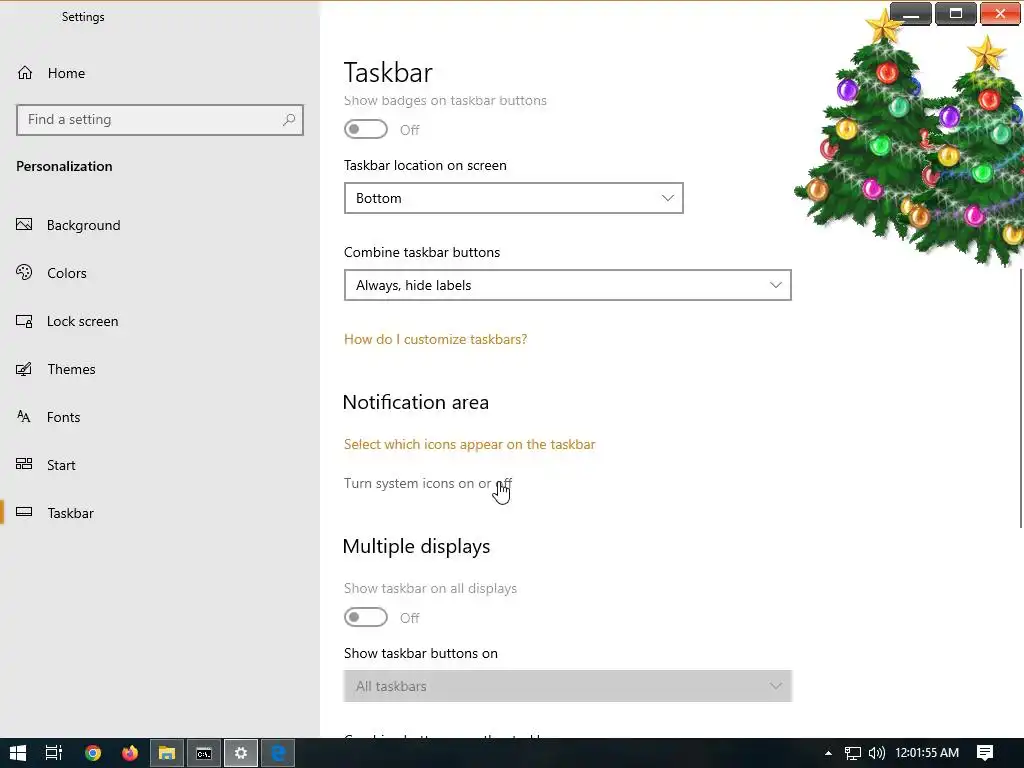Open the Colors settings page
This screenshot has height=768, width=1024.
67,273
